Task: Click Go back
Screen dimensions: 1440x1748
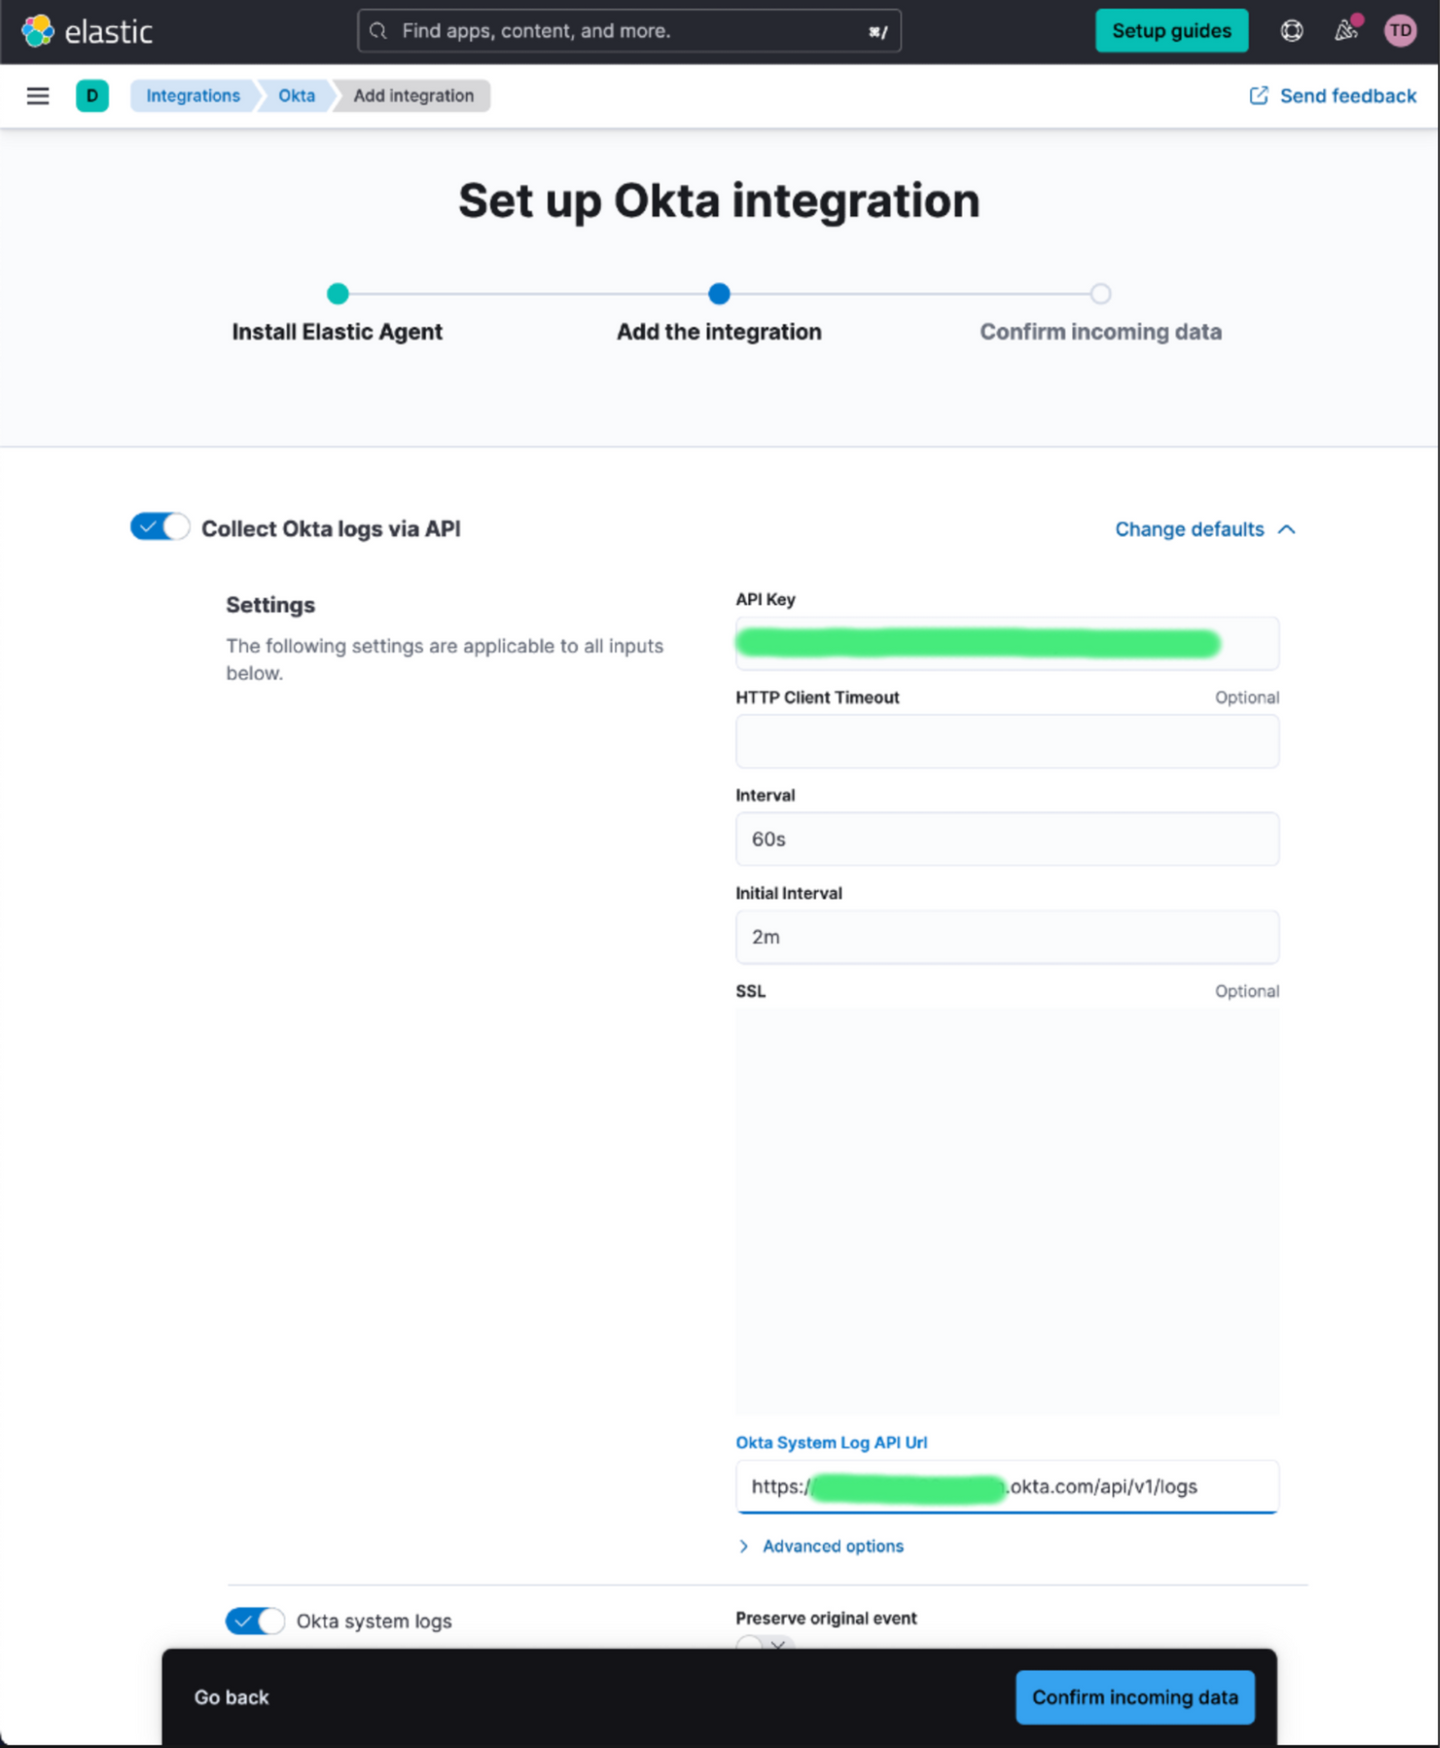Action: coord(232,1697)
